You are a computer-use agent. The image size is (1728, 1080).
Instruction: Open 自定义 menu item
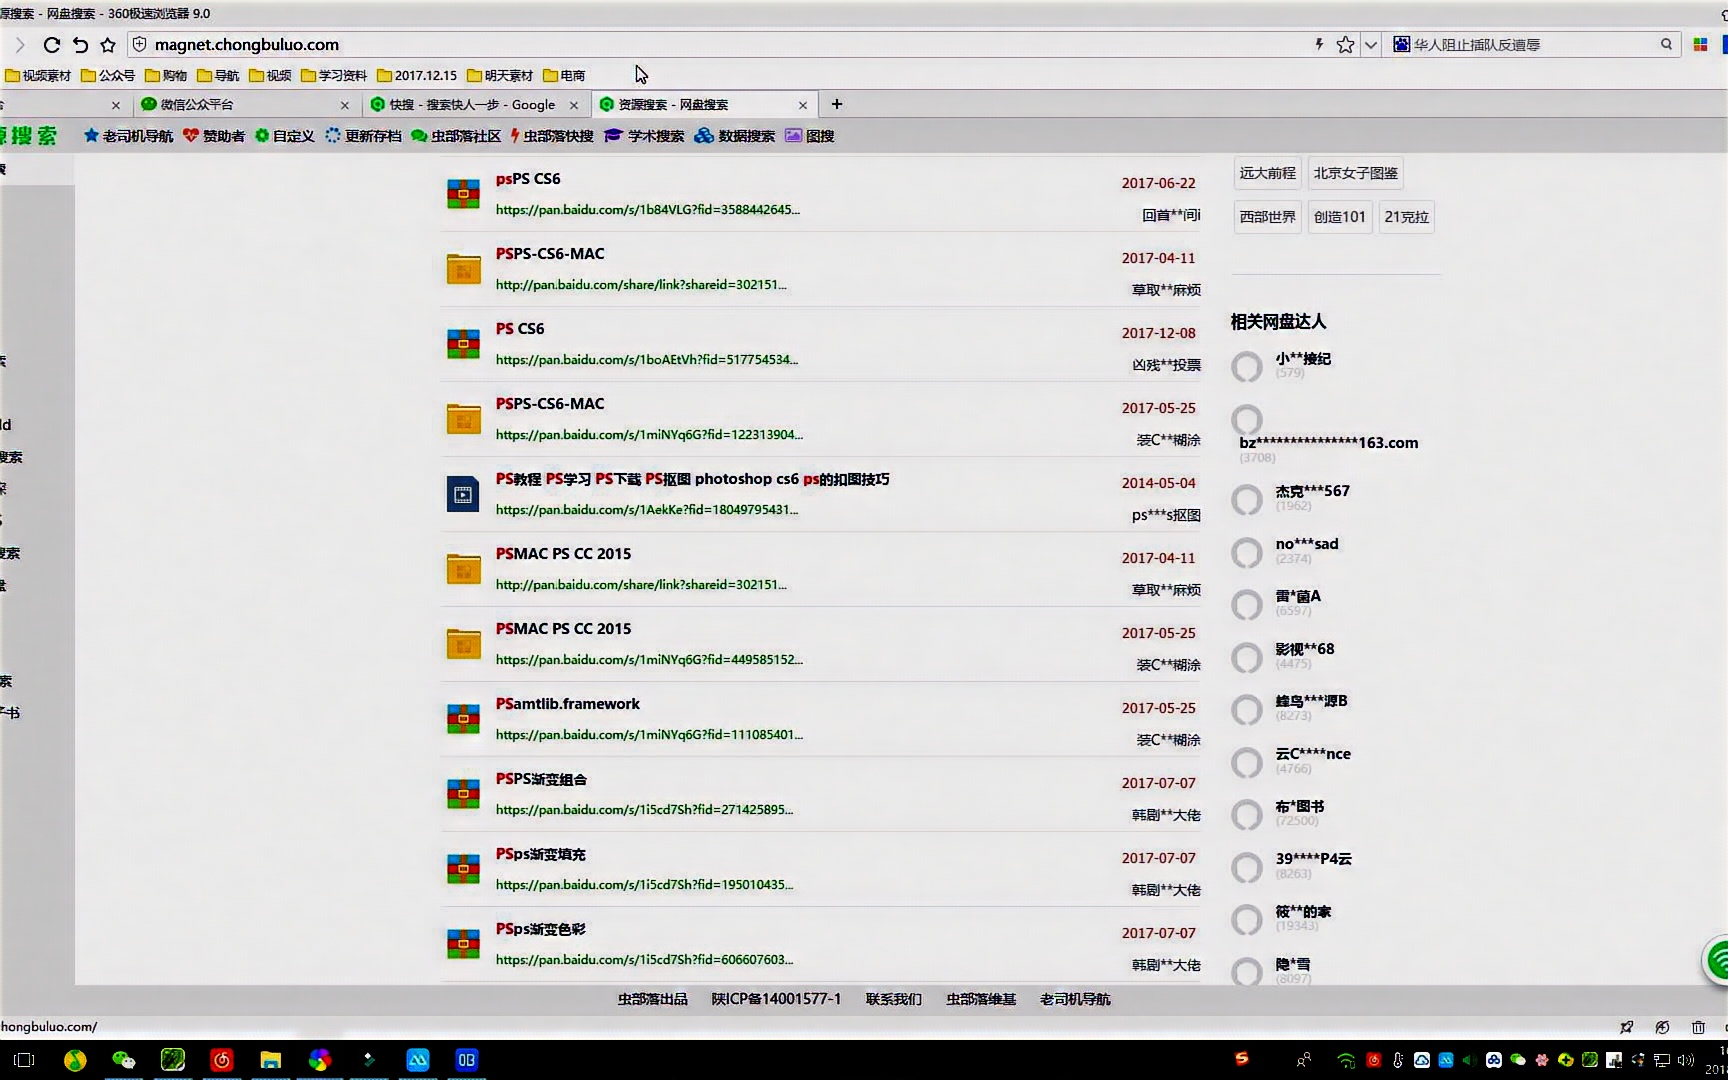coord(284,136)
